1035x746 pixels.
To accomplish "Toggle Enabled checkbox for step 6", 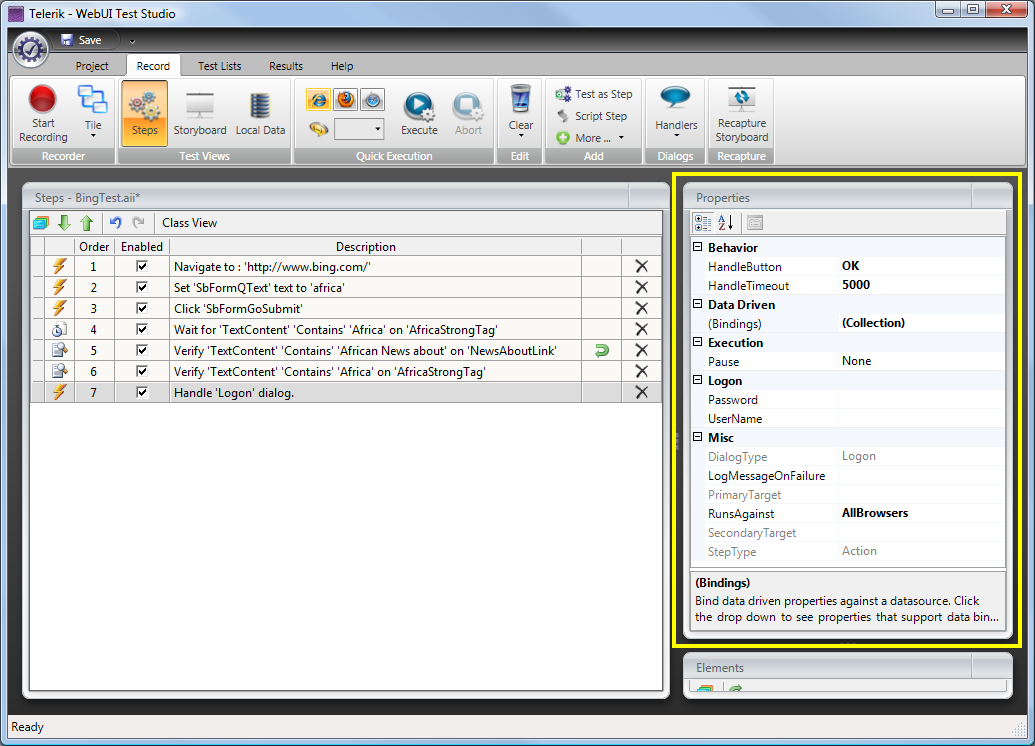I will click(x=142, y=371).
